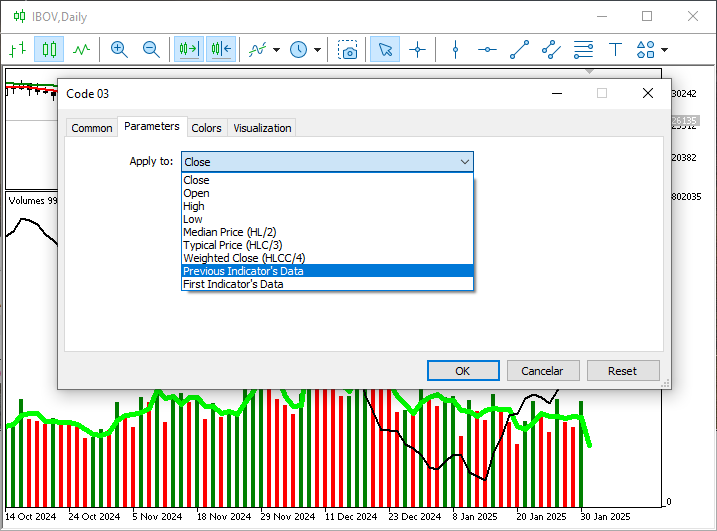Screen dimensions: 717x531
Task: Open the timeframe clock dropdown arrow
Action: (x=318, y=49)
